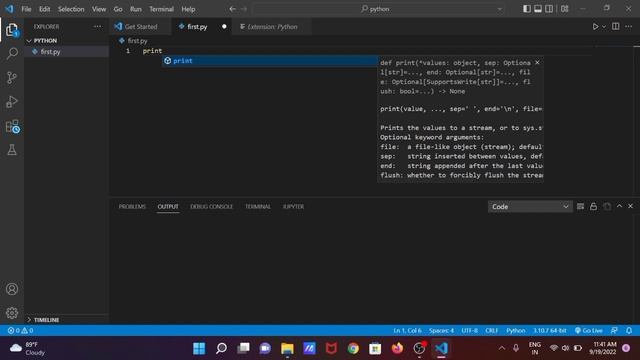Screen dimensions: 640x360
Task: Switch to the JUPYTER panel tab
Action: tap(293, 207)
